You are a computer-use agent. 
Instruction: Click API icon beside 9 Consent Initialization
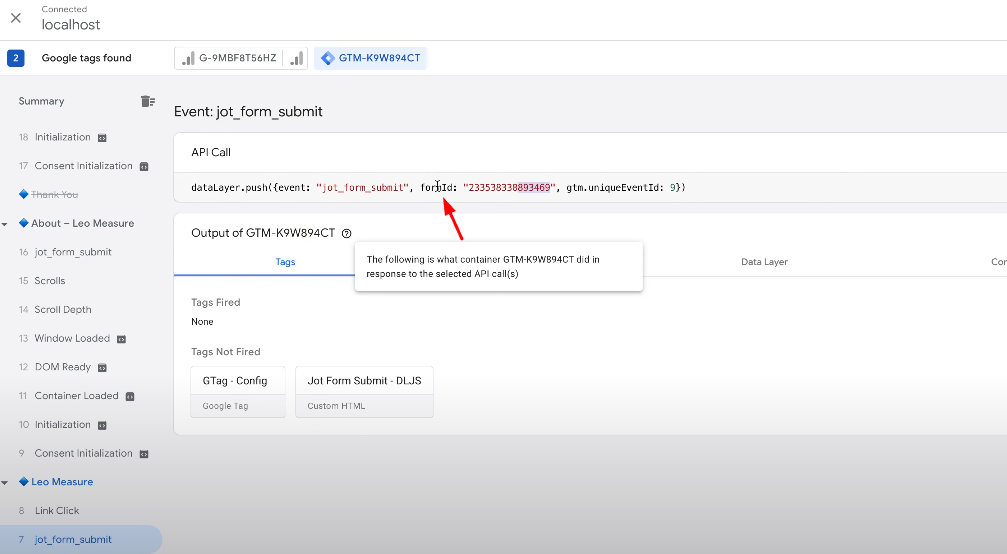pyautogui.click(x=144, y=454)
